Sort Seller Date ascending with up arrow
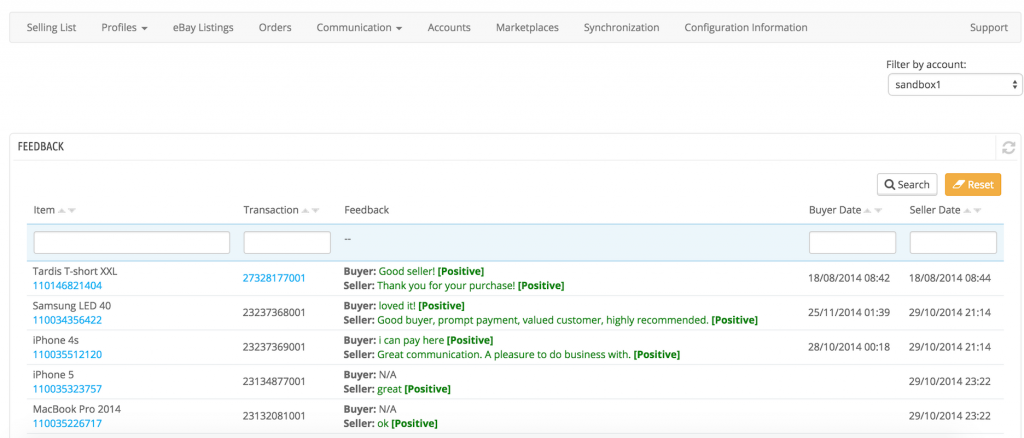The image size is (1024, 438). tap(968, 210)
